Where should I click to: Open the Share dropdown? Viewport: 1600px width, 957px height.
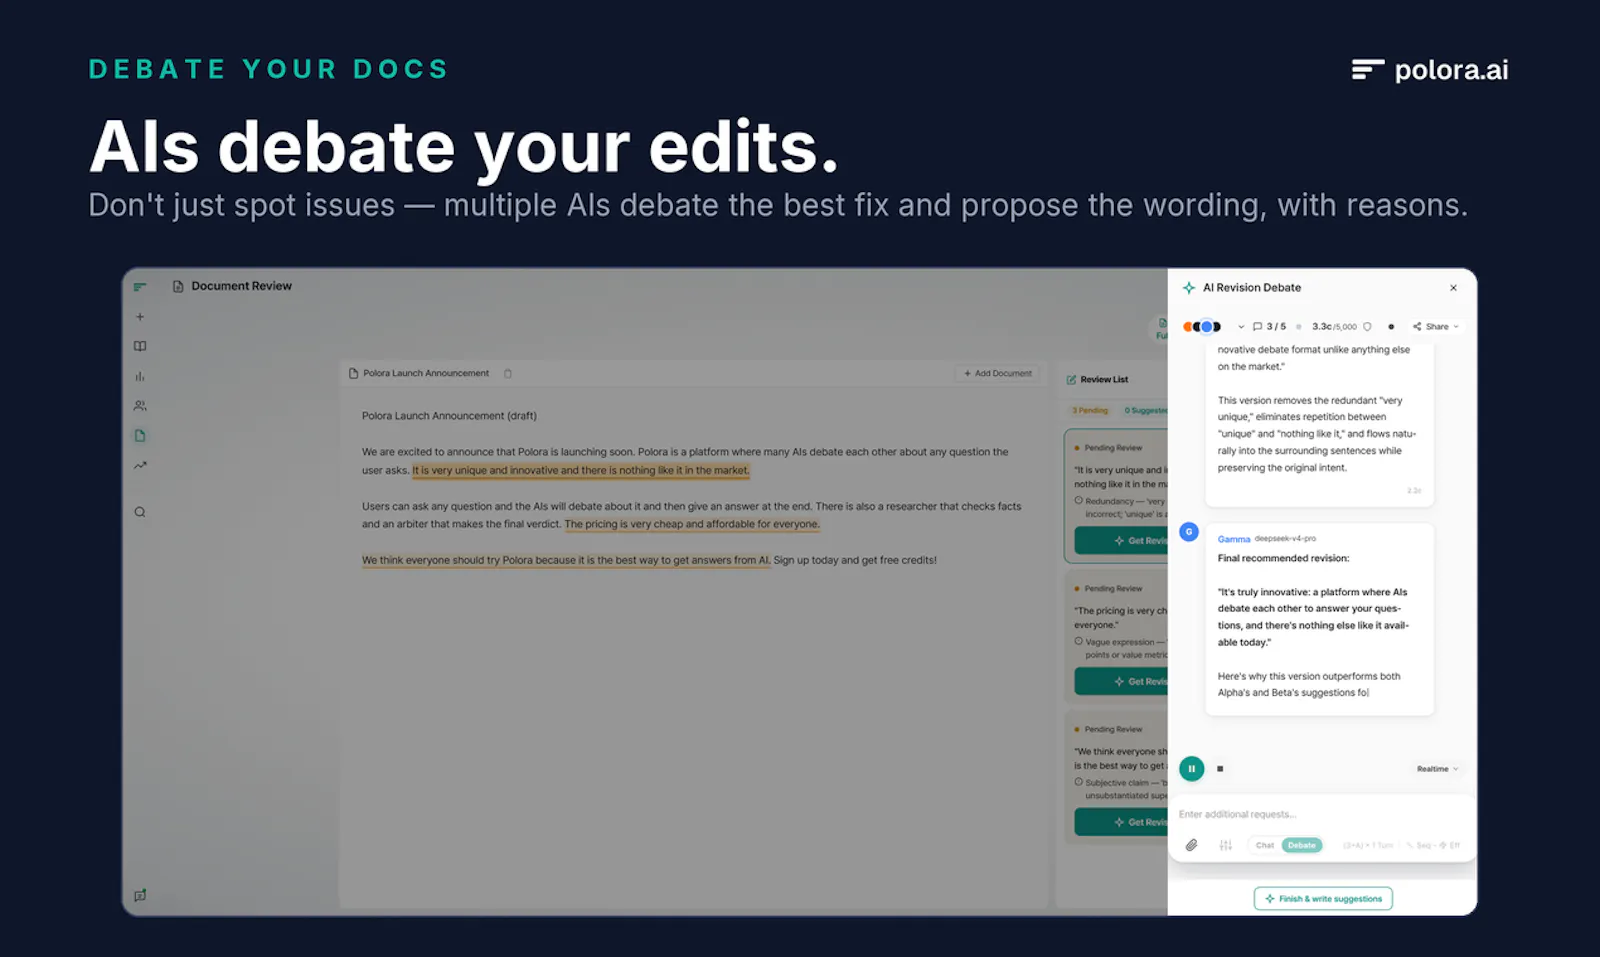pyautogui.click(x=1436, y=327)
